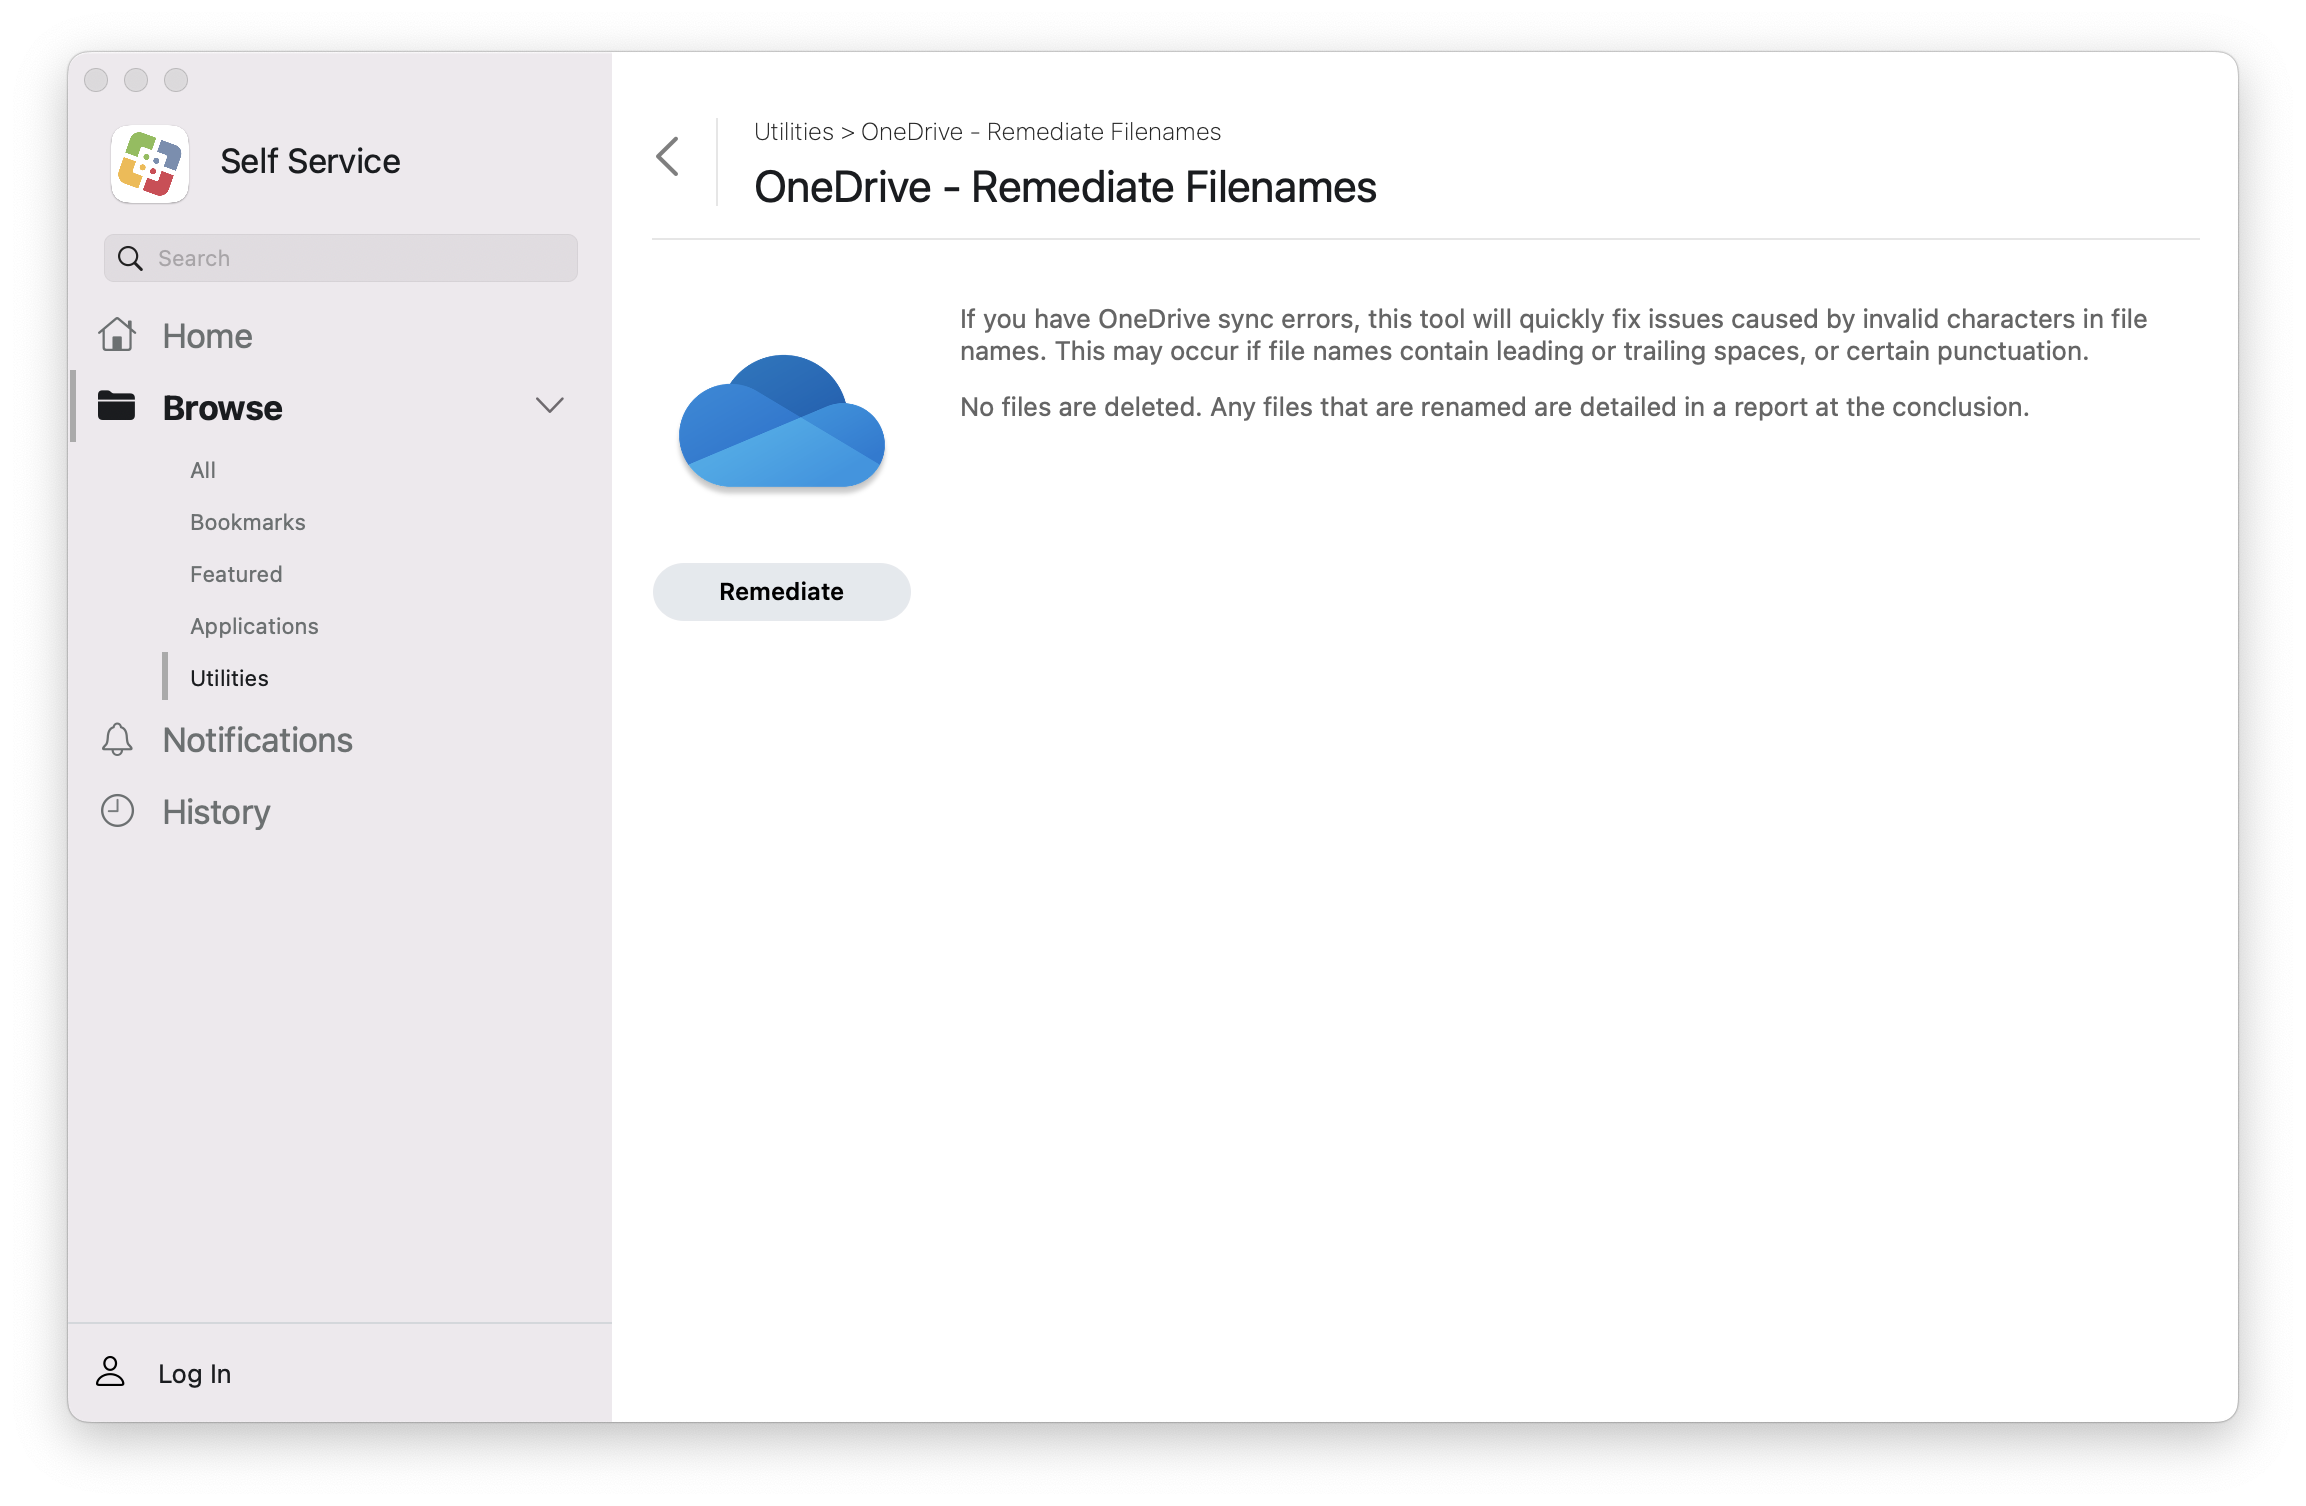Click the Utilities breadcrumb path text
Viewport: 2306px width, 1506px height.
[x=793, y=132]
